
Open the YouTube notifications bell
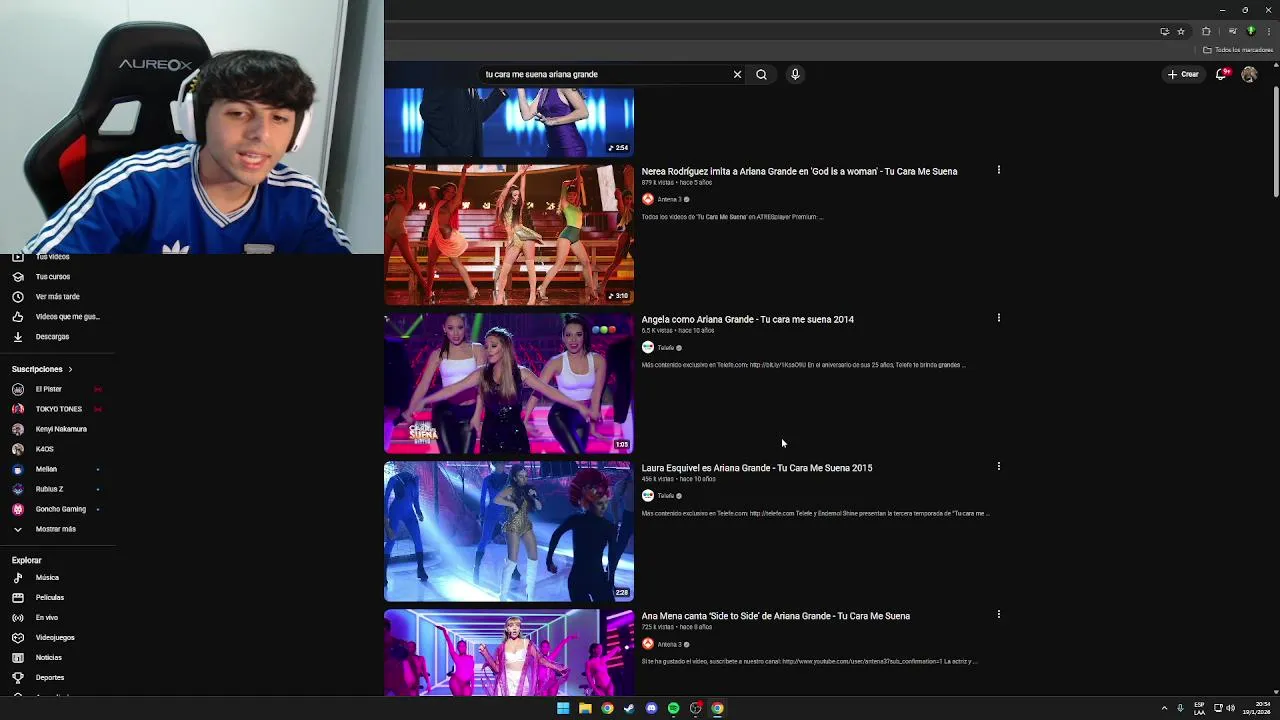pos(1221,74)
